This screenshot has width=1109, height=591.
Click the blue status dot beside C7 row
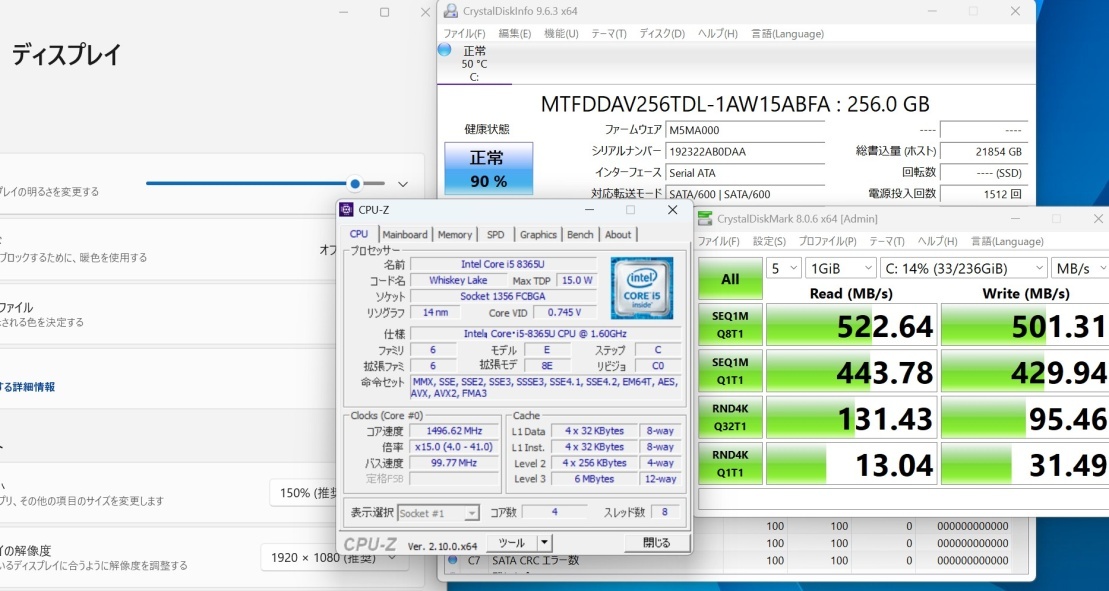pyautogui.click(x=452, y=561)
